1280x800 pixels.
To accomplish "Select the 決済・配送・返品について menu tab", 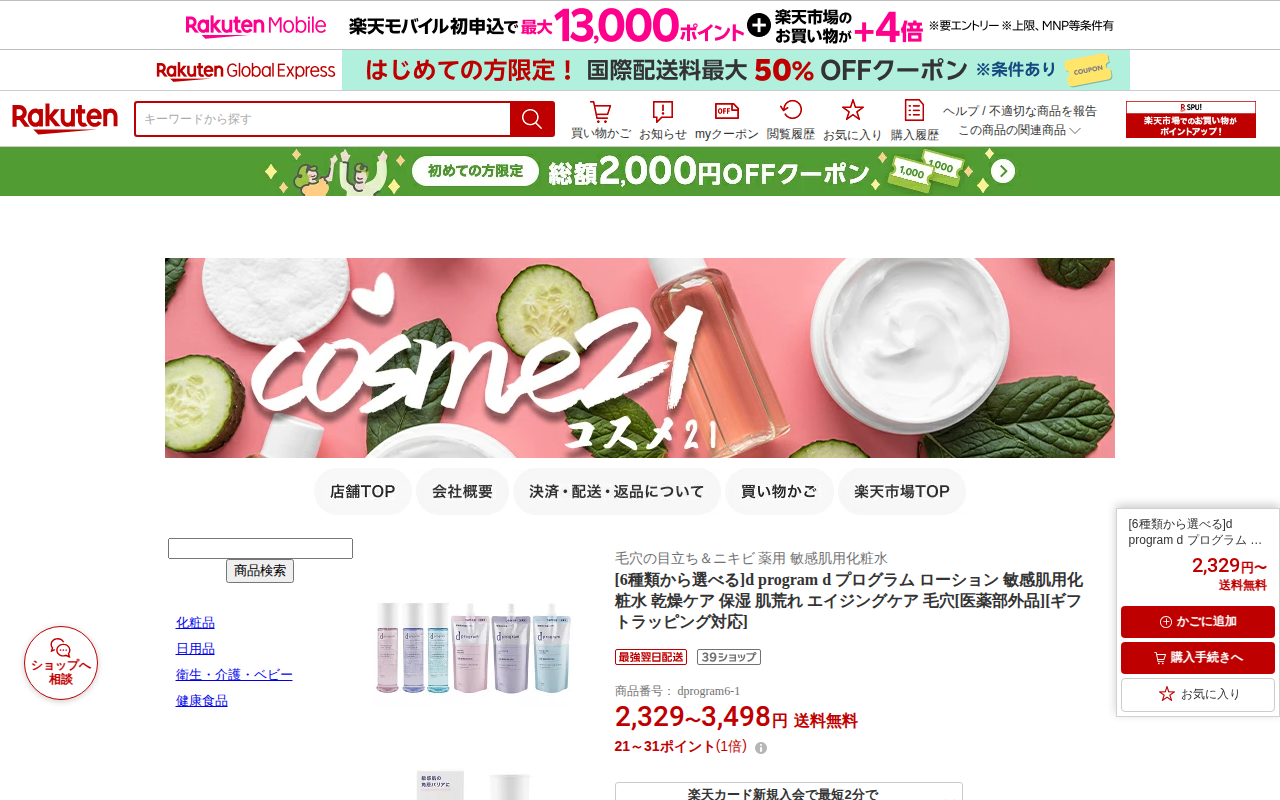I will pyautogui.click(x=617, y=492).
